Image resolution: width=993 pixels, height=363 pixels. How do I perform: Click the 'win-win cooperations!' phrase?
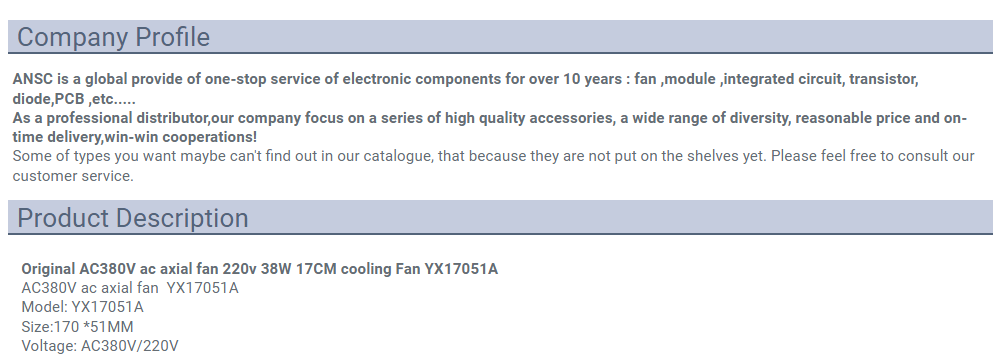pyautogui.click(x=180, y=137)
